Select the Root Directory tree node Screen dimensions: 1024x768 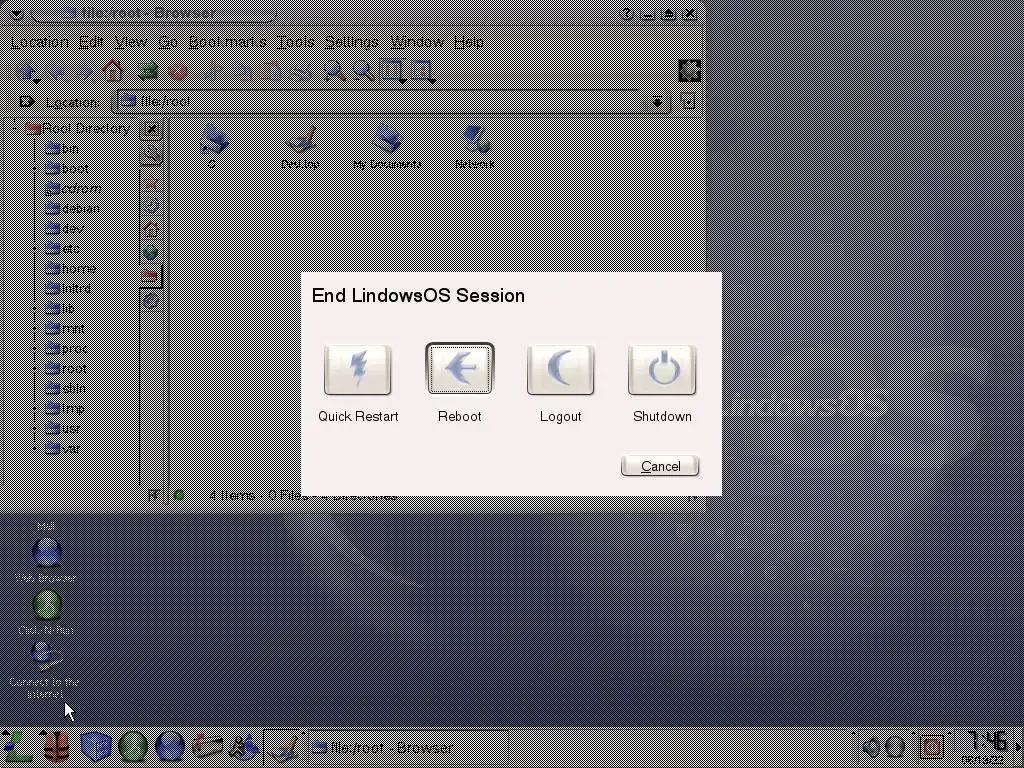click(78, 129)
